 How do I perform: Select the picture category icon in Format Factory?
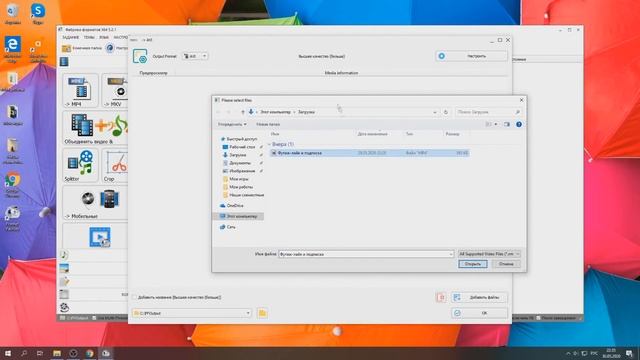[64, 268]
